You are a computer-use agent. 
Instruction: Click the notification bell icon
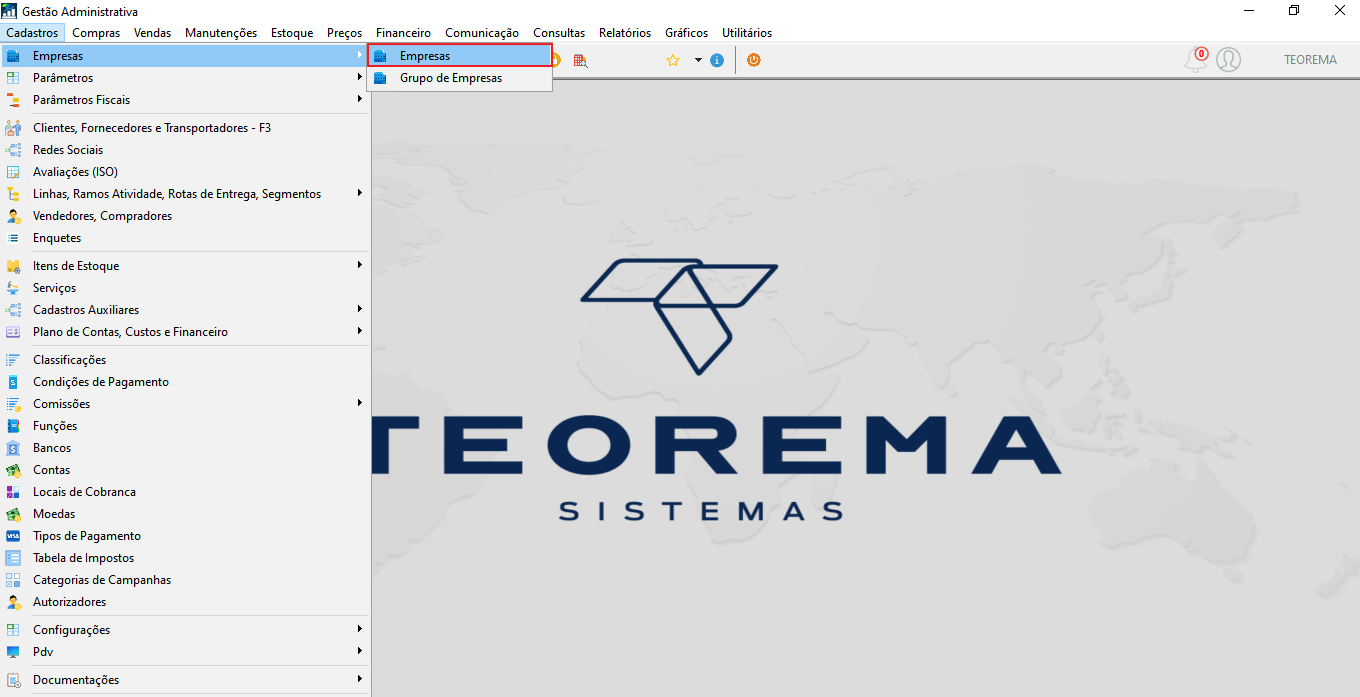(x=1195, y=60)
